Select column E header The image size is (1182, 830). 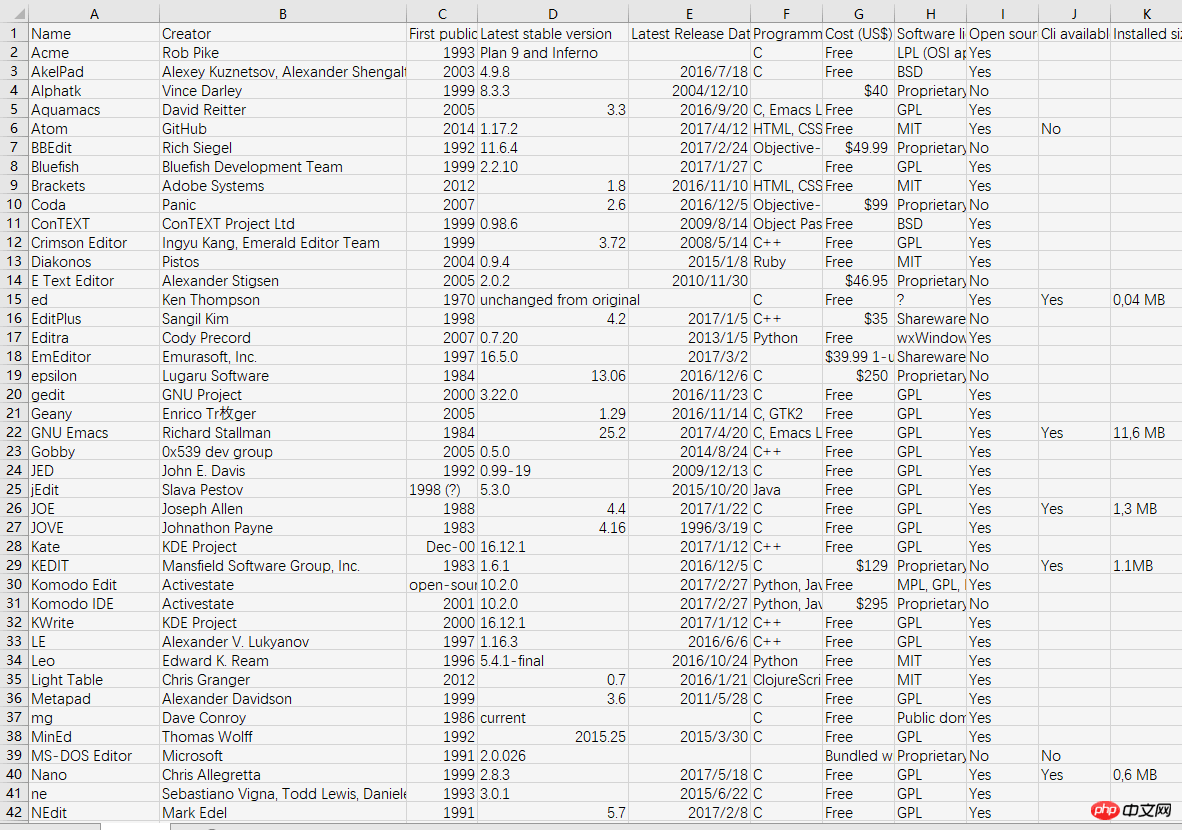689,14
